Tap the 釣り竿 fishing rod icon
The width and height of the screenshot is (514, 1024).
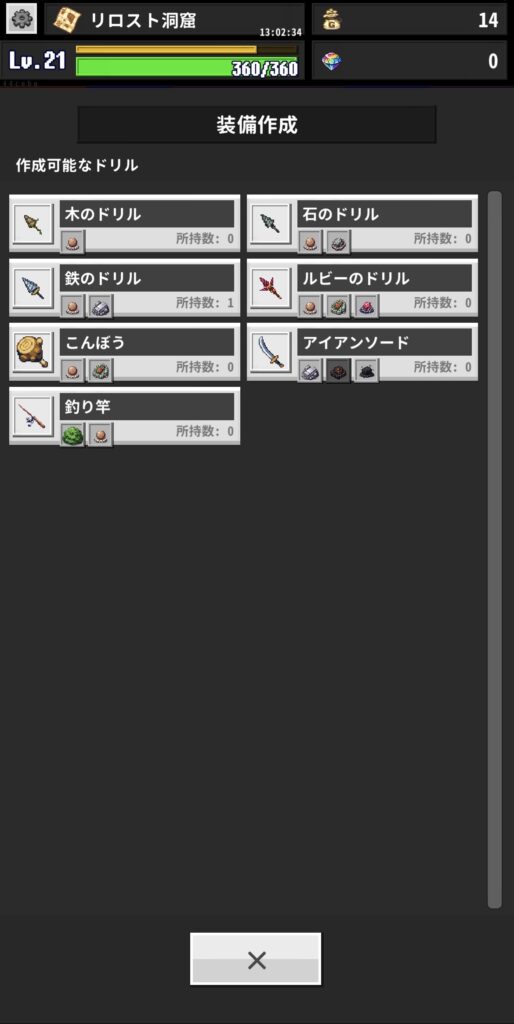[x=33, y=416]
